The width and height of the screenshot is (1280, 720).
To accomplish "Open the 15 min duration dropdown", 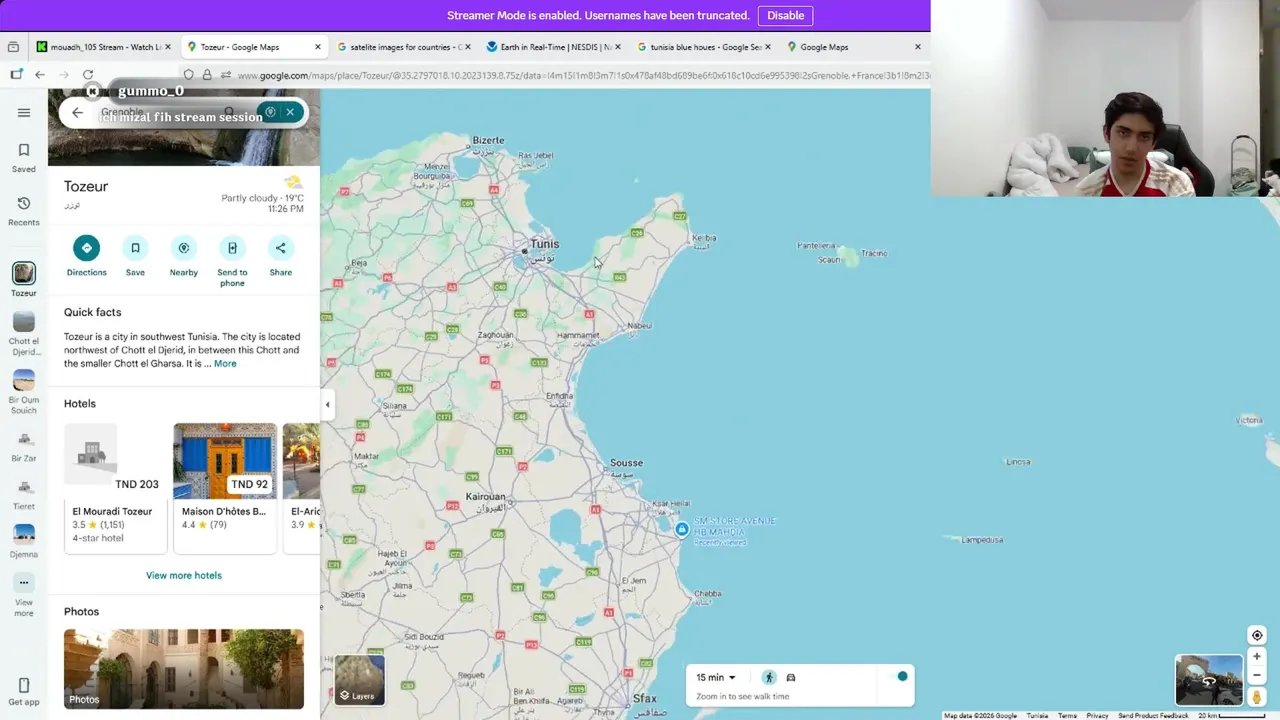I will pos(715,677).
